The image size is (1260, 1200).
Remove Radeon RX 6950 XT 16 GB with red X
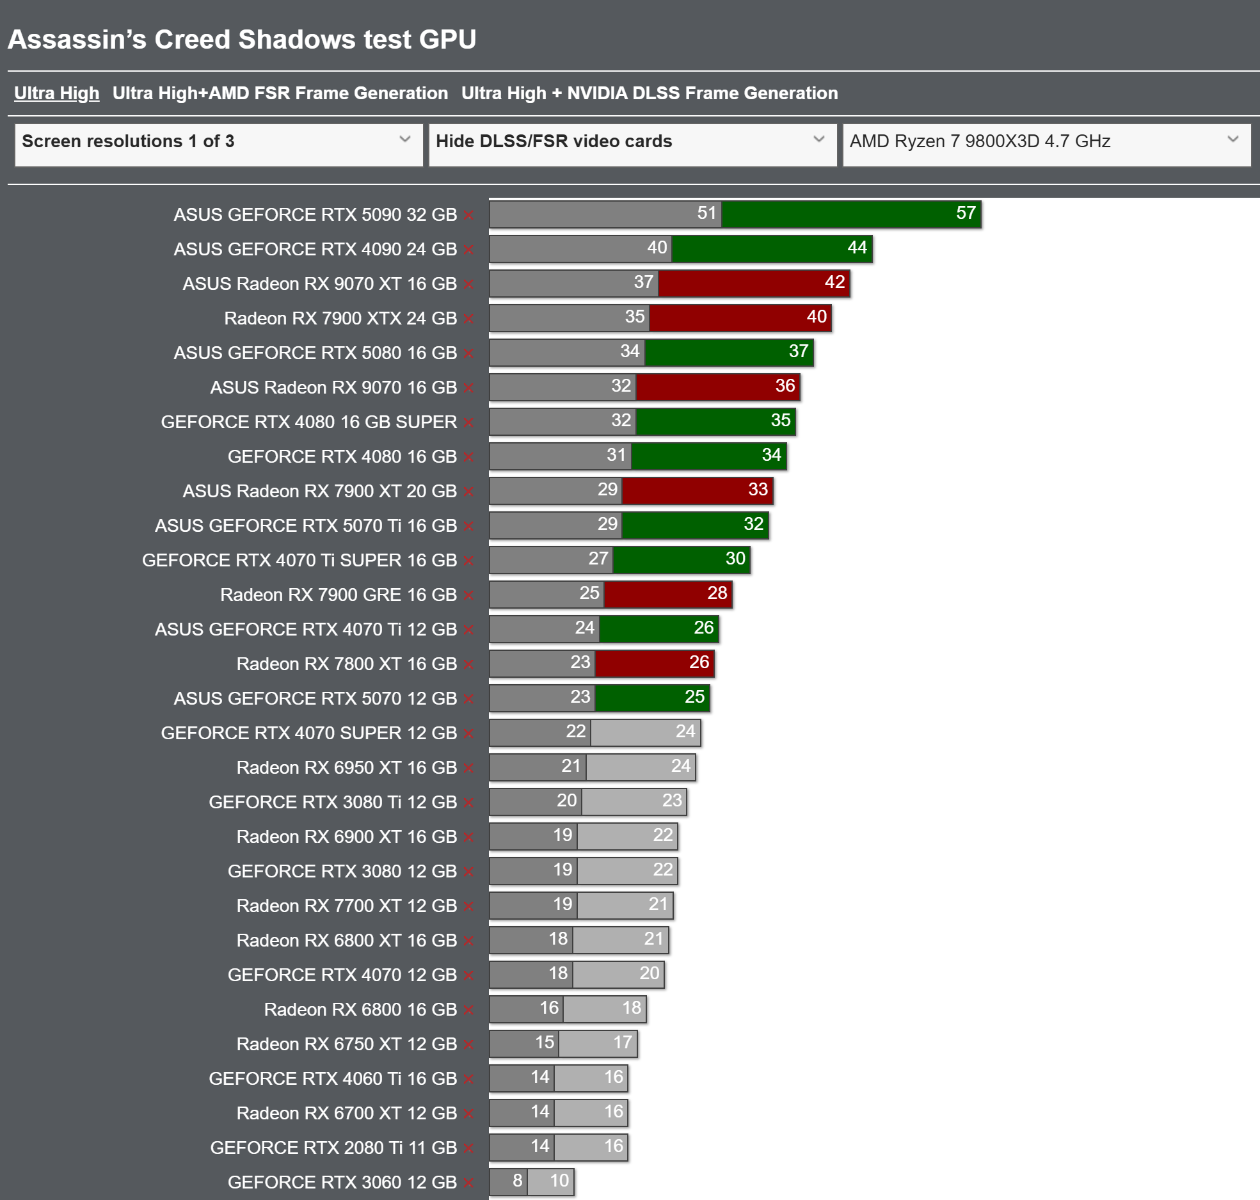pyautogui.click(x=468, y=768)
